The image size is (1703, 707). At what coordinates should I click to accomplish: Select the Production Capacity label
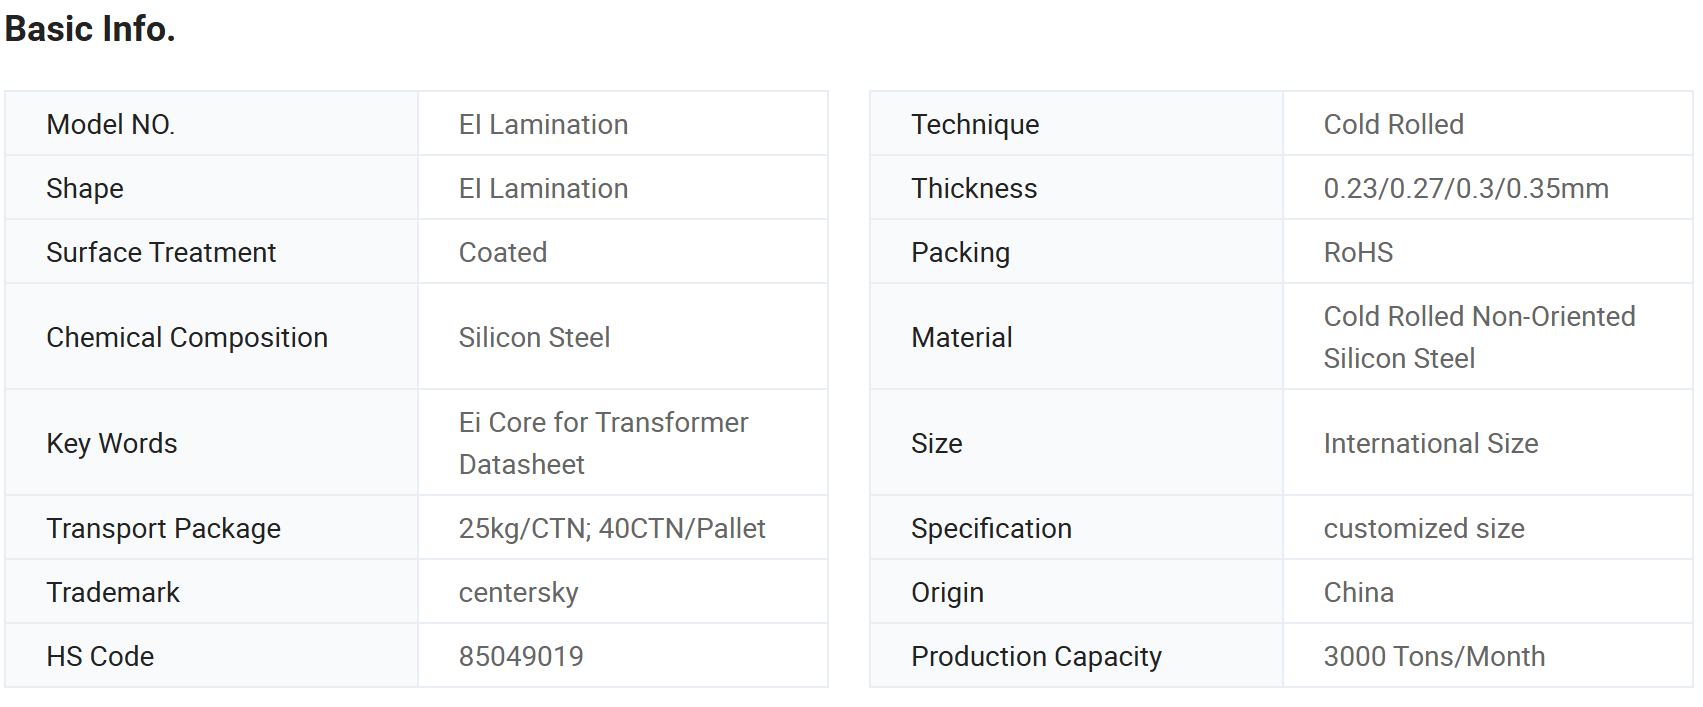[1036, 656]
